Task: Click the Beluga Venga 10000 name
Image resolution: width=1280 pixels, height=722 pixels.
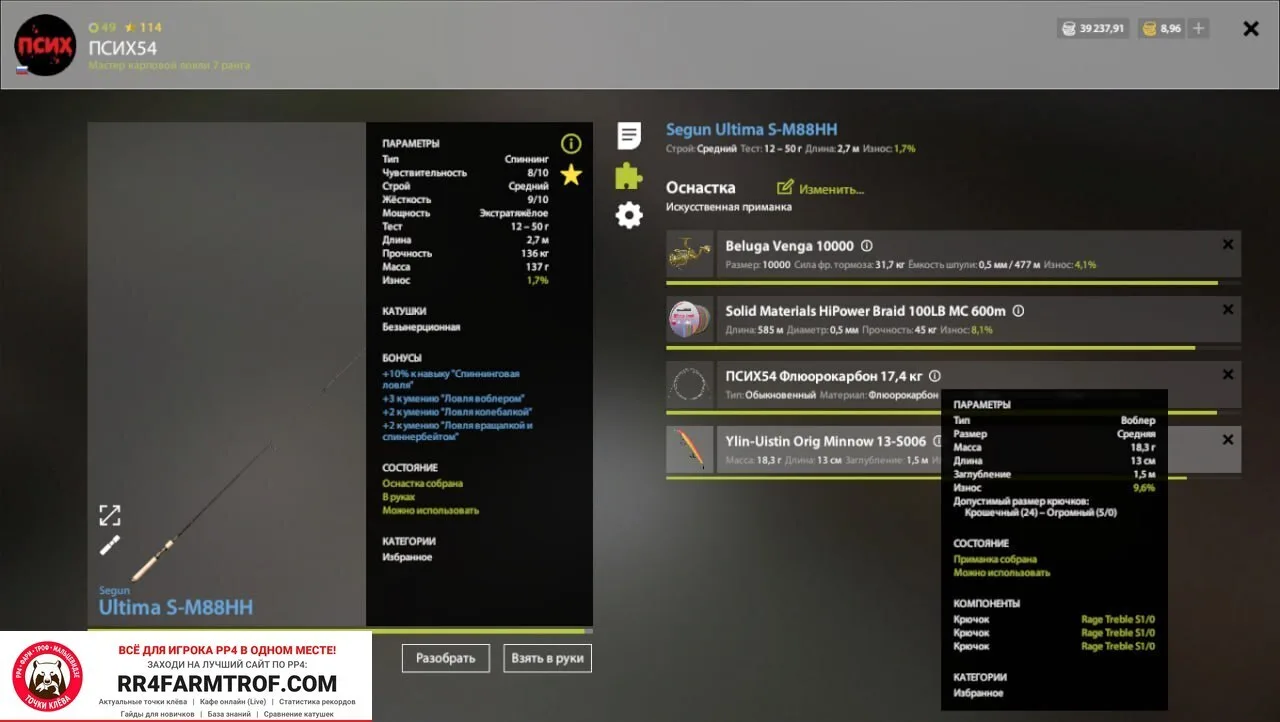Action: pos(790,246)
